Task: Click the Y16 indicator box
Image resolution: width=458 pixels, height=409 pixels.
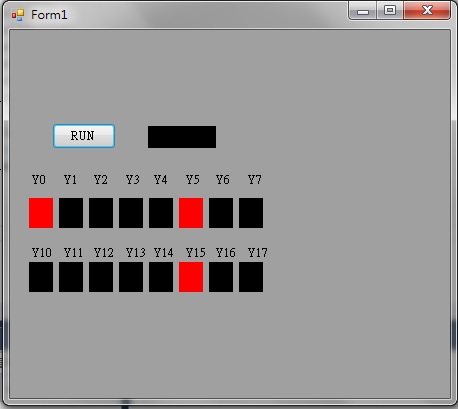Action: tap(221, 277)
